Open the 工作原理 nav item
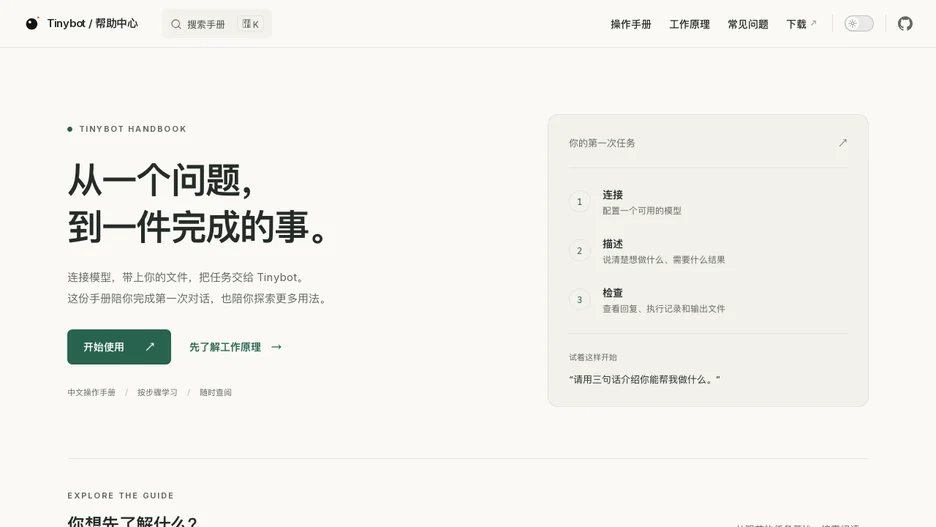Screen dimensions: 936x527 point(689,24)
